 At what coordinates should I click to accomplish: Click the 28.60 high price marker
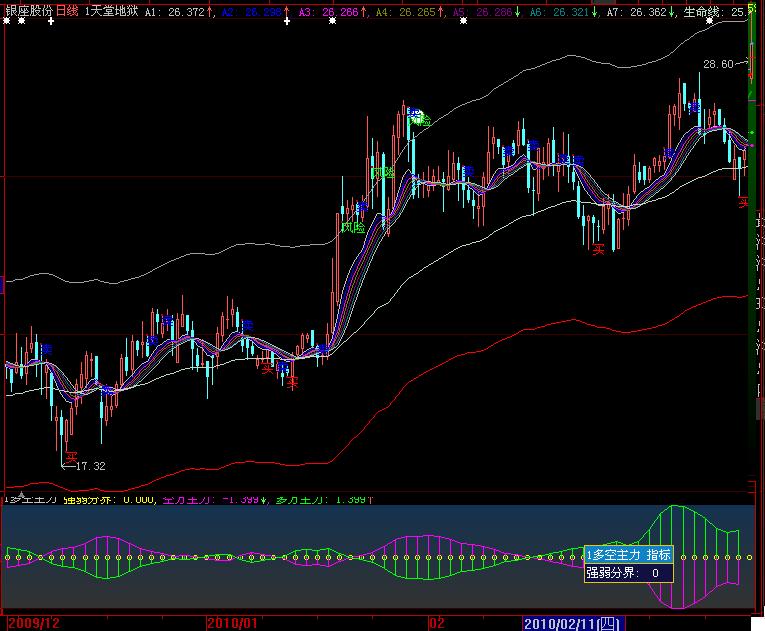(x=718, y=64)
